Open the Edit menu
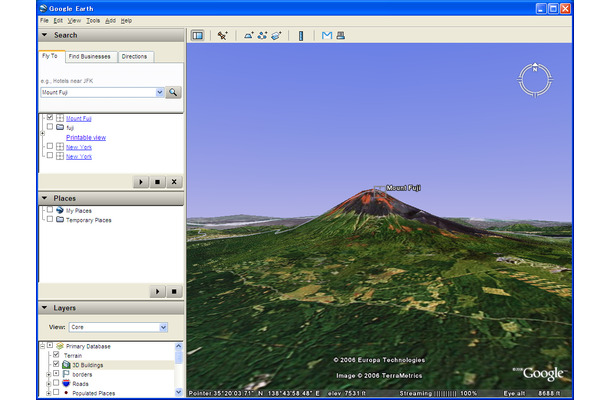Image resolution: width=610 pixels, height=400 pixels. [58, 21]
